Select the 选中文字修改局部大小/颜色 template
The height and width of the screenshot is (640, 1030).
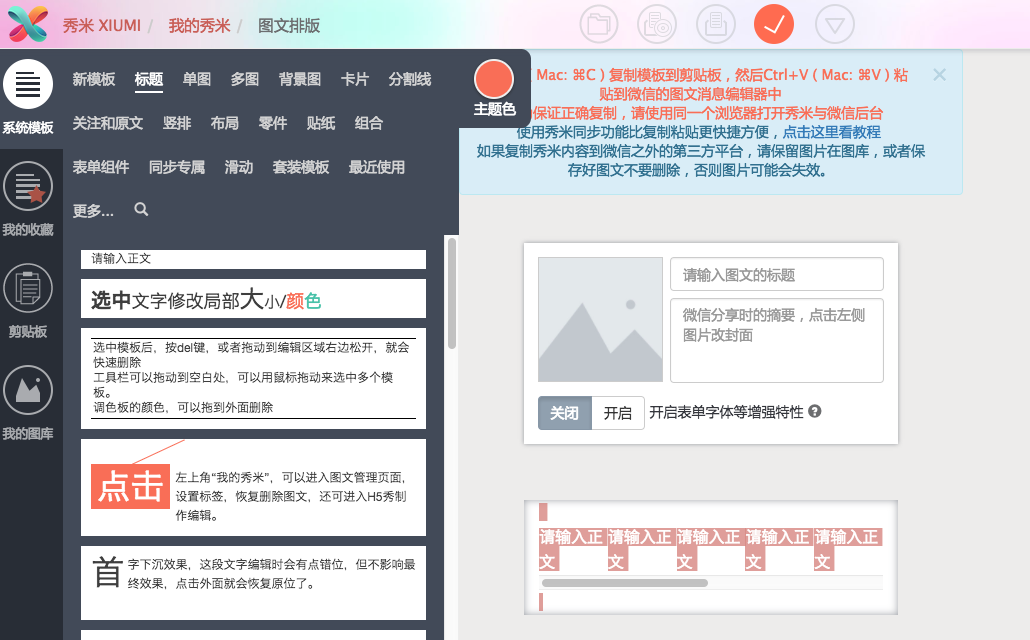[x=254, y=299]
